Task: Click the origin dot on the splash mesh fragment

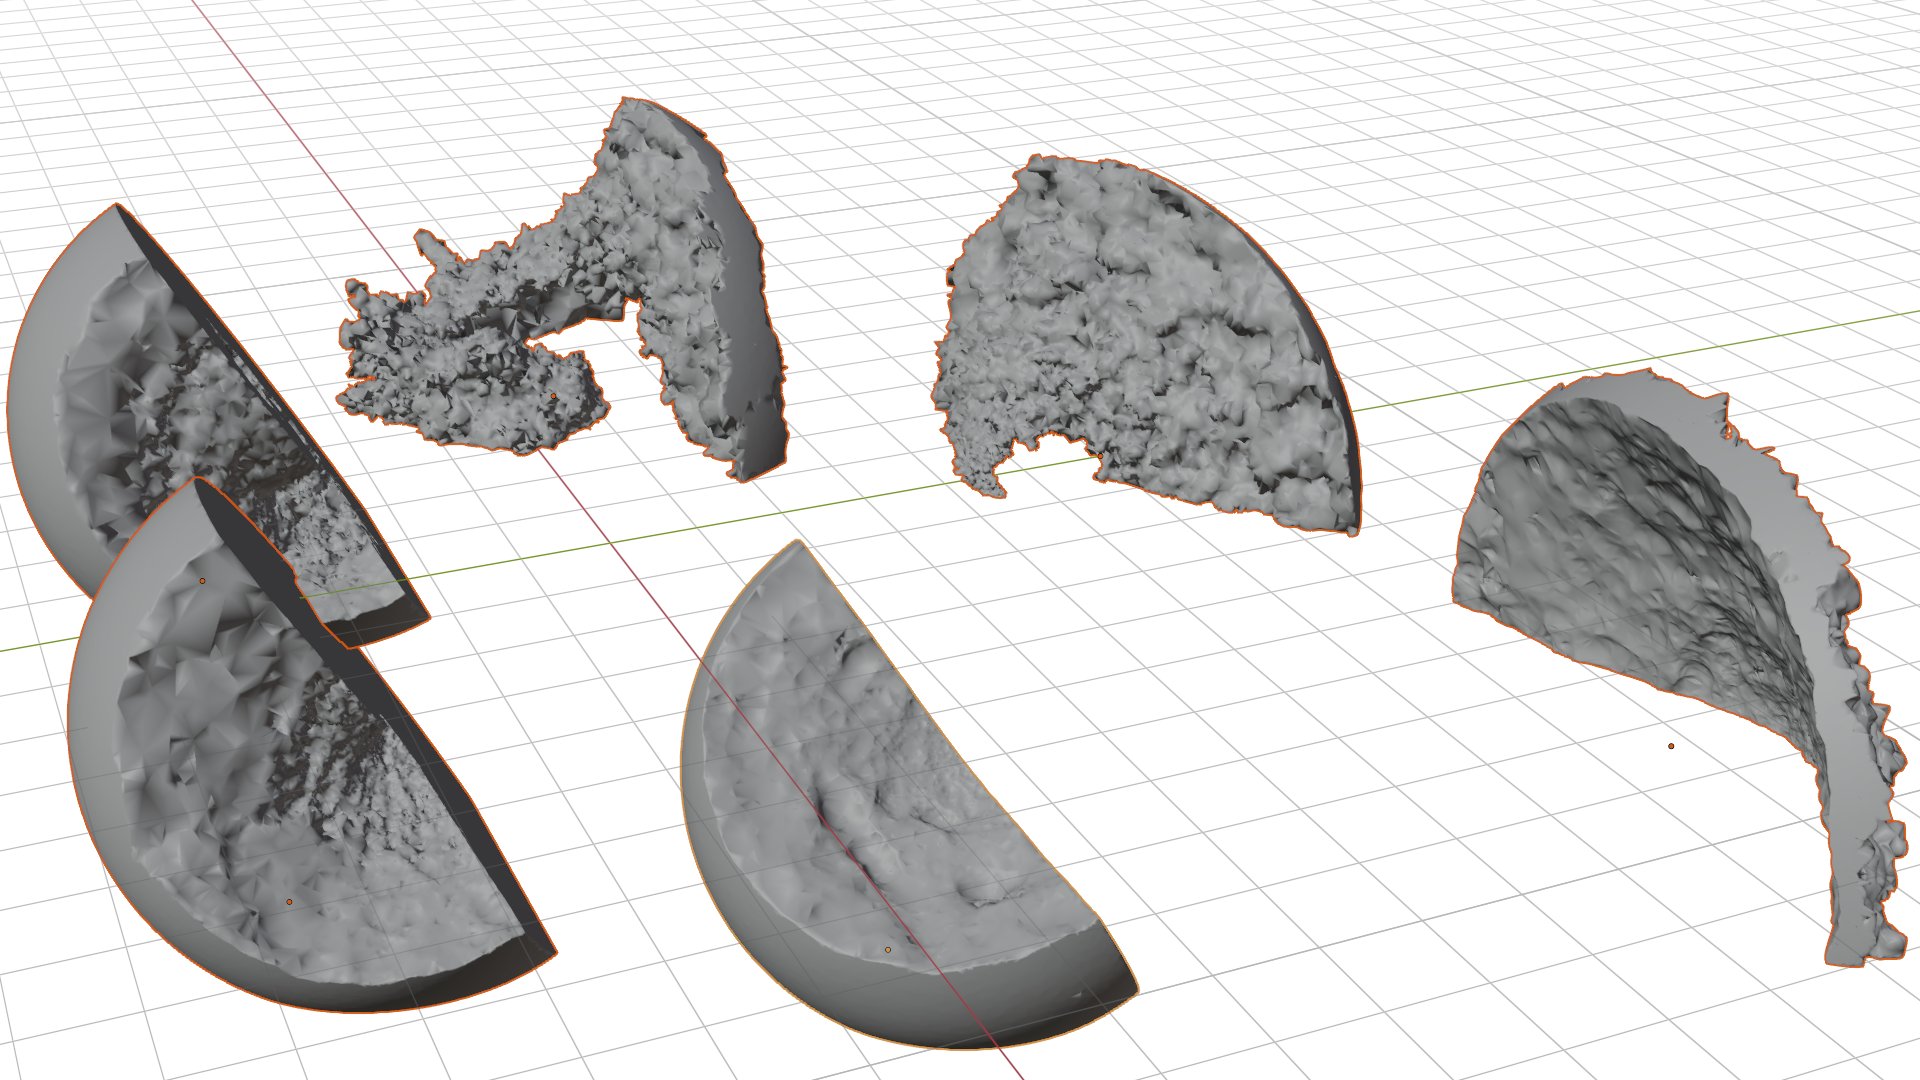Action: [x=553, y=396]
